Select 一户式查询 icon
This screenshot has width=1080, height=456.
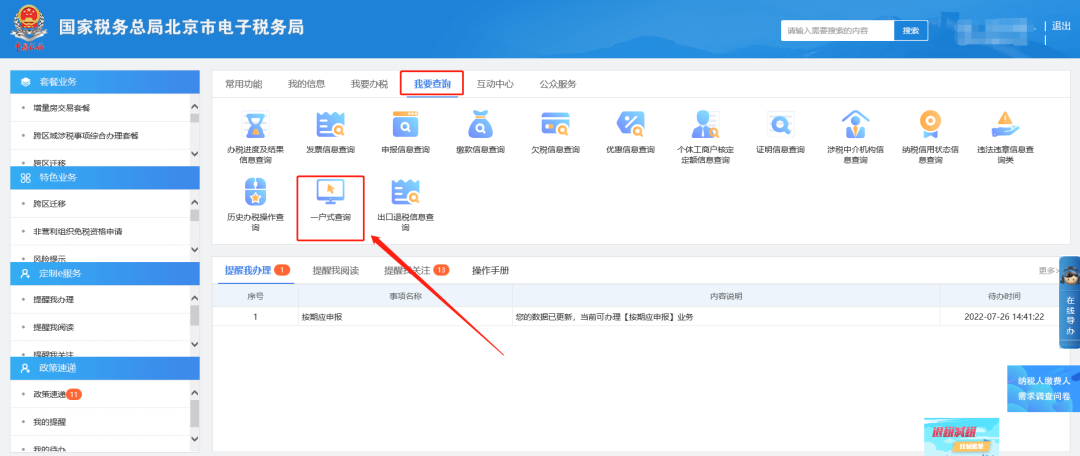(x=330, y=193)
